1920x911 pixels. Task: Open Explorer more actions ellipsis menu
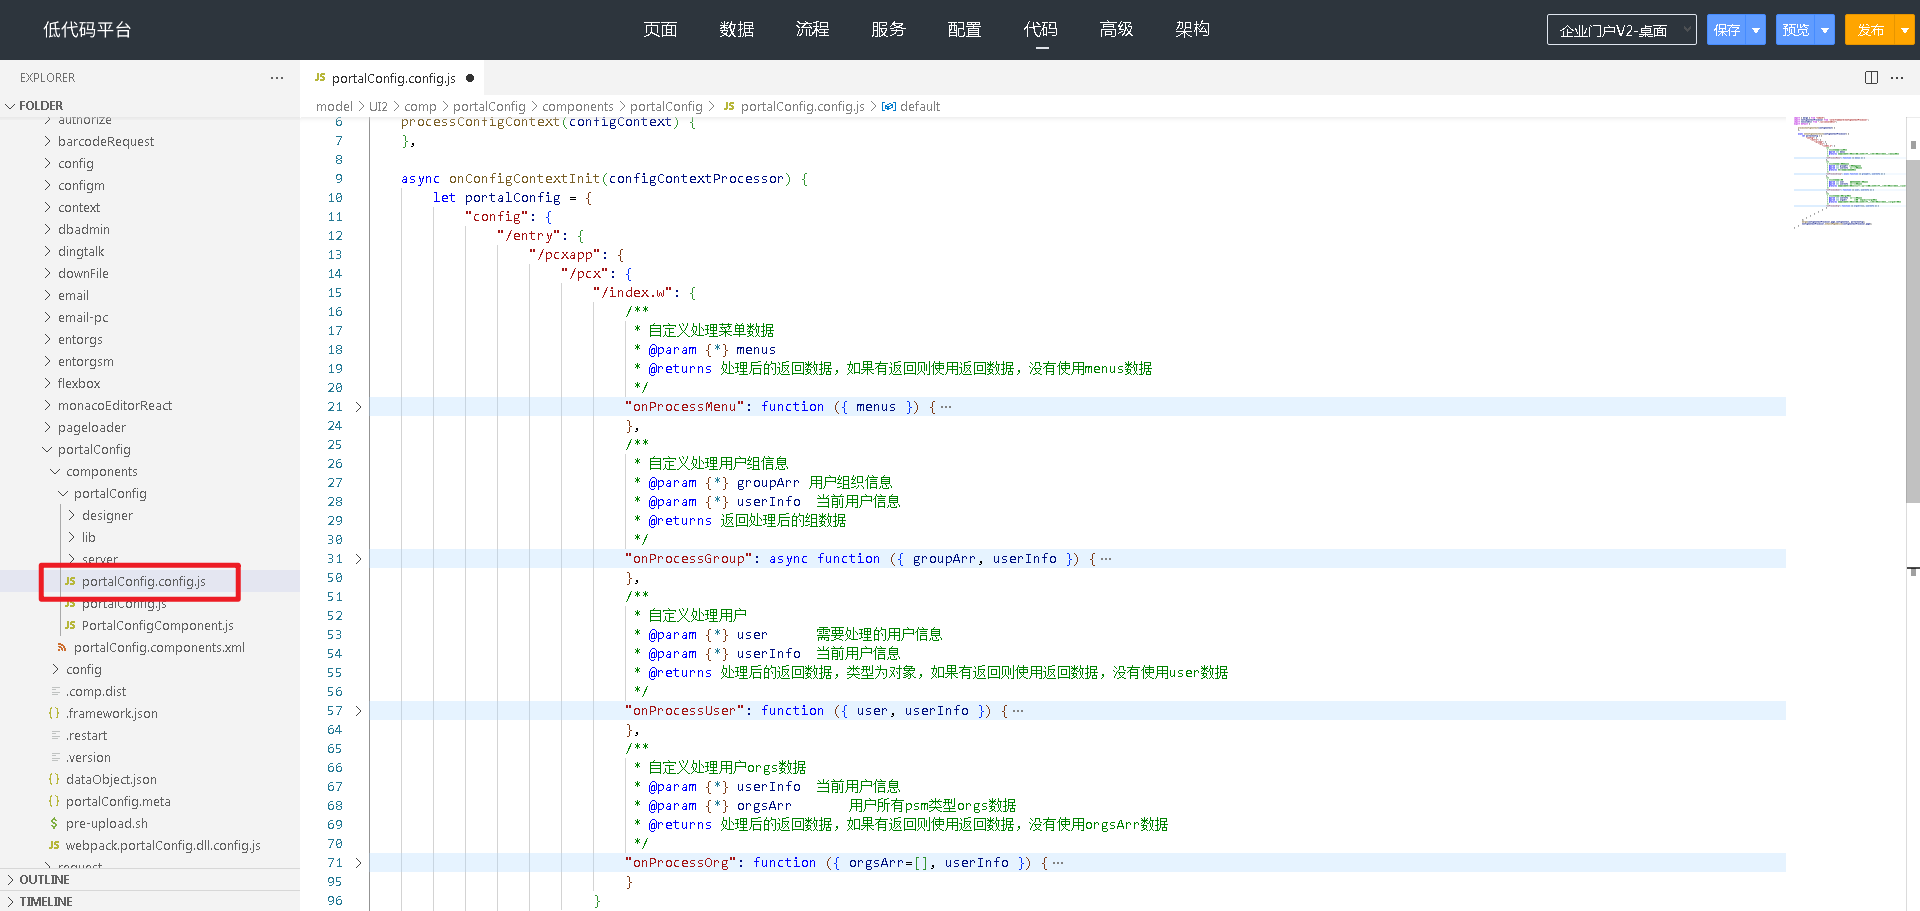pyautogui.click(x=277, y=78)
